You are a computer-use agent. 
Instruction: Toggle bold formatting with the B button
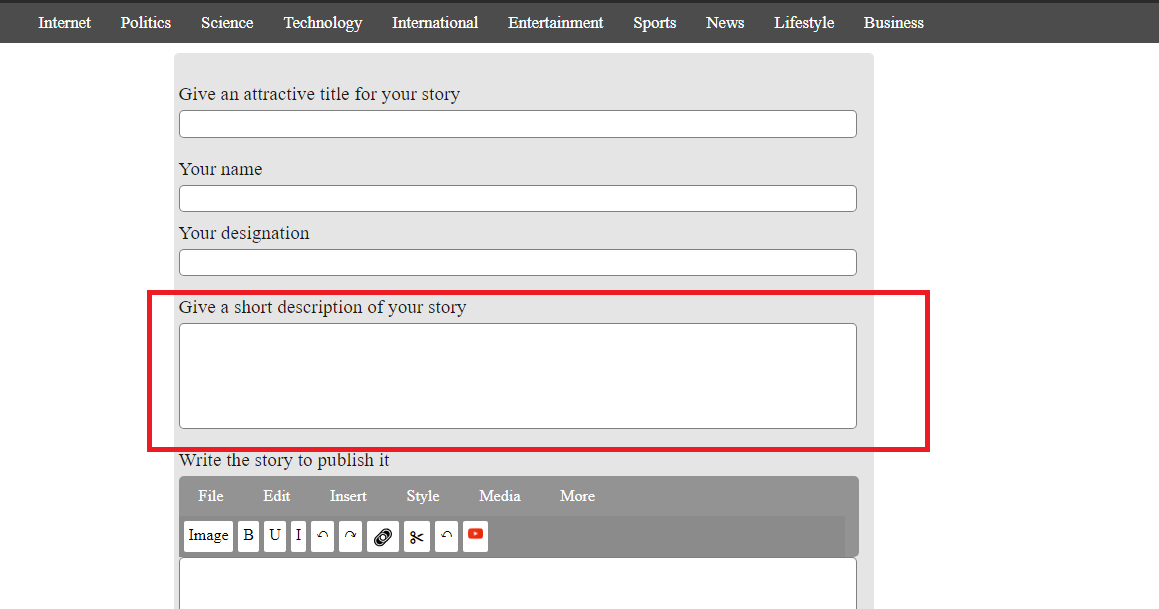[248, 536]
